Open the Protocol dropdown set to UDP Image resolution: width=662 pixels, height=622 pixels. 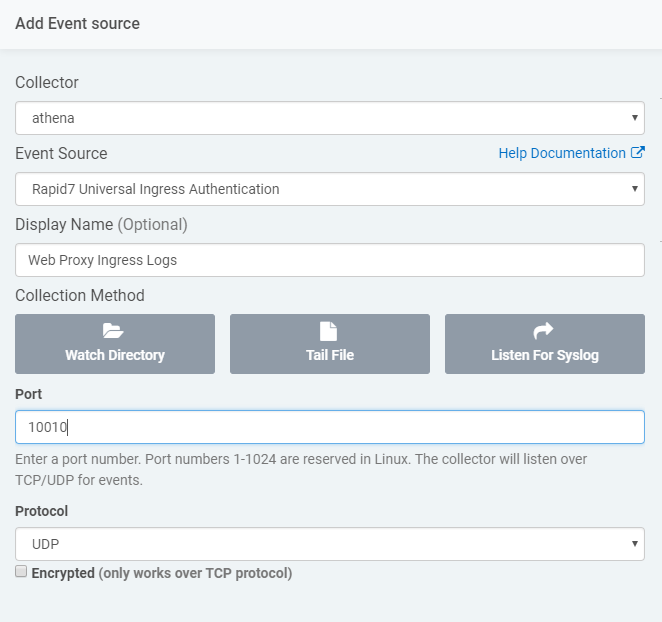point(329,544)
